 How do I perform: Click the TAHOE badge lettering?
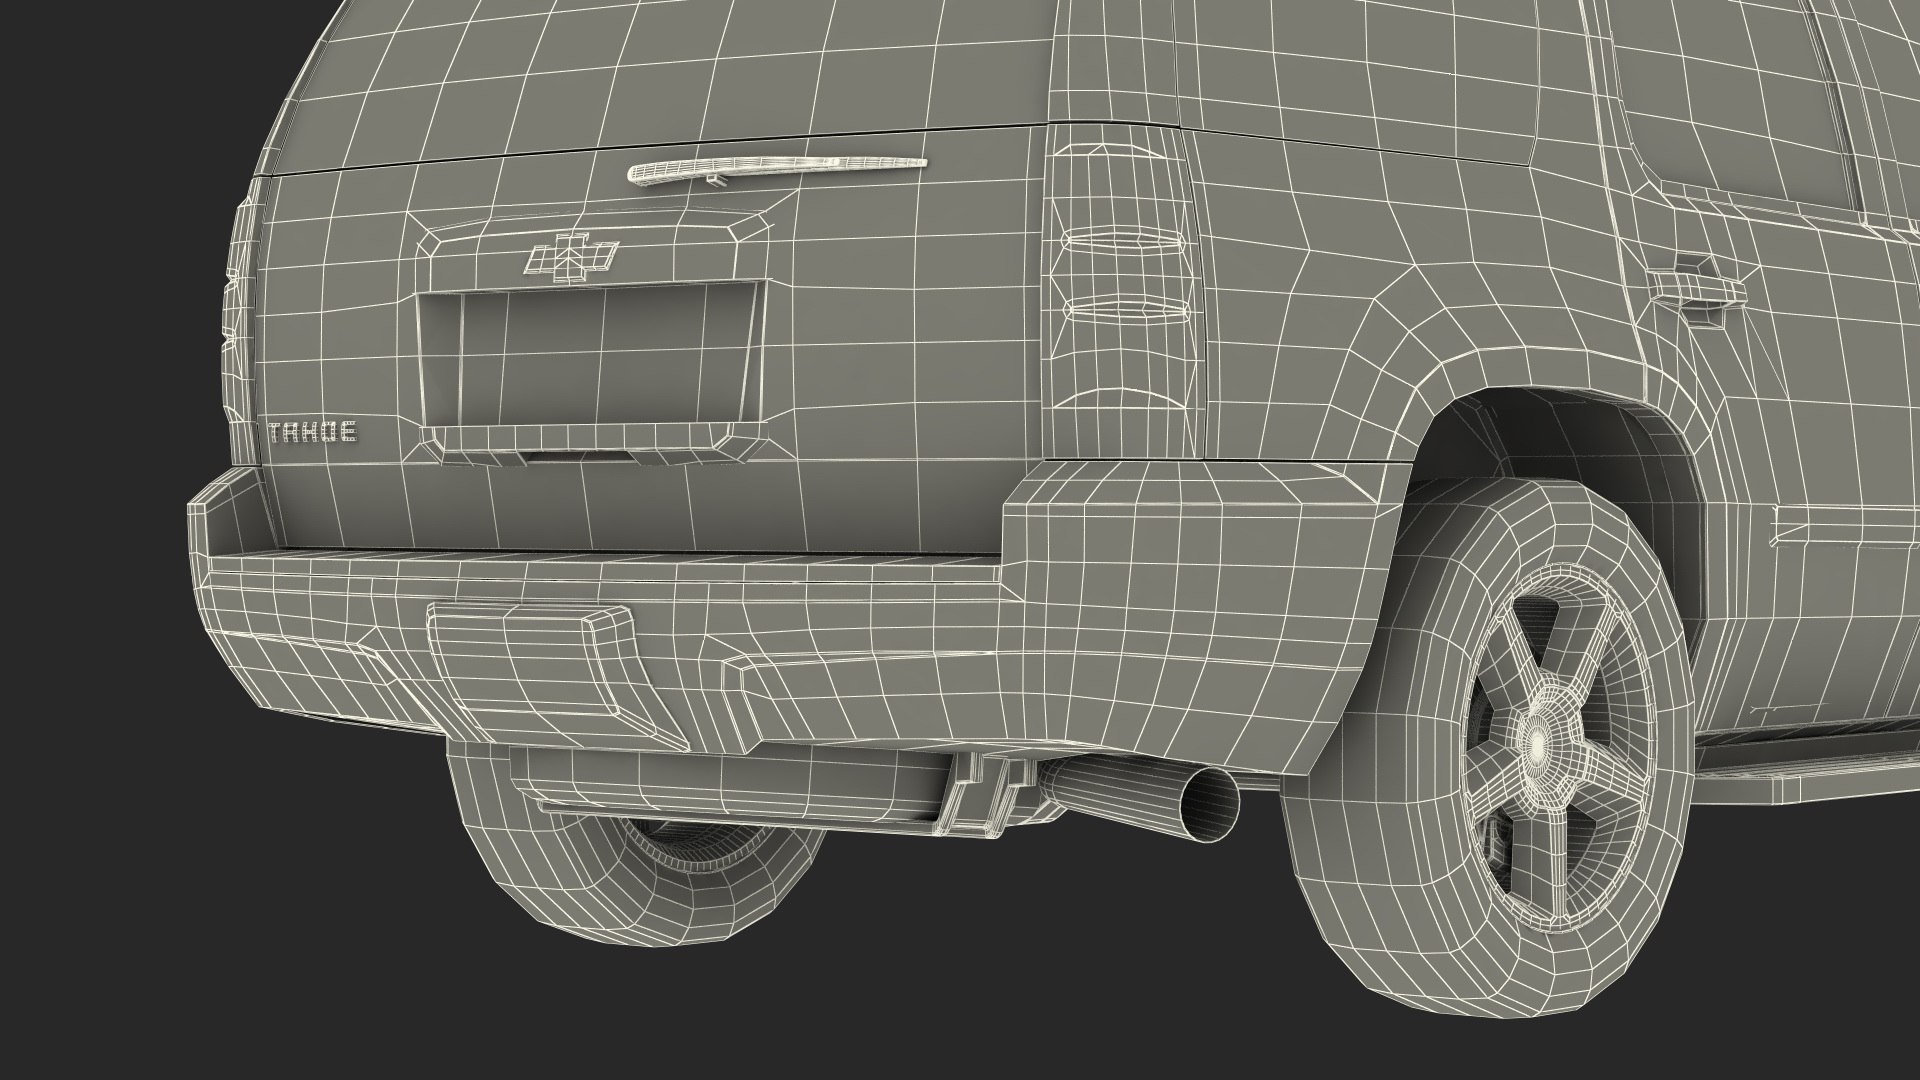click(x=314, y=432)
